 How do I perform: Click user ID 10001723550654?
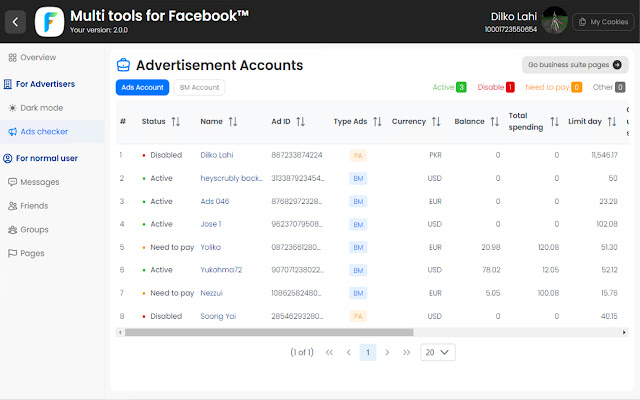pyautogui.click(x=511, y=29)
